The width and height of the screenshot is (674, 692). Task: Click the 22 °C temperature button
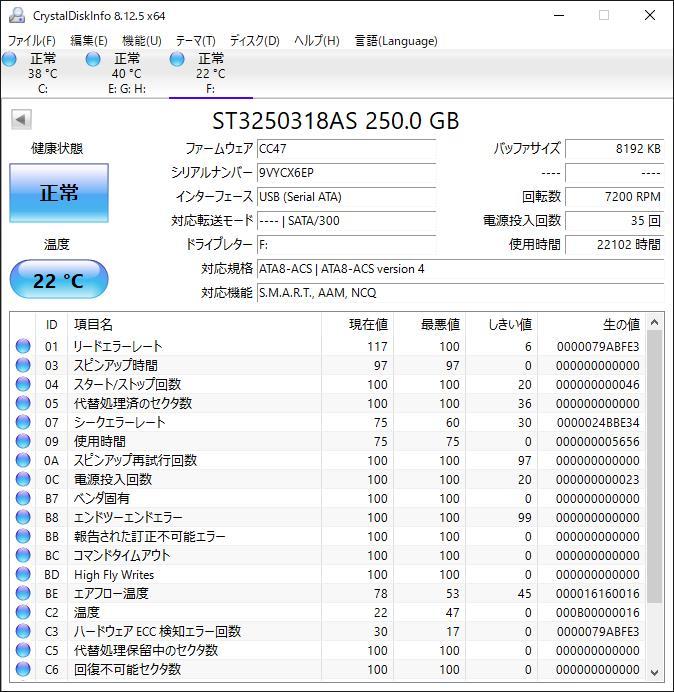tap(59, 279)
